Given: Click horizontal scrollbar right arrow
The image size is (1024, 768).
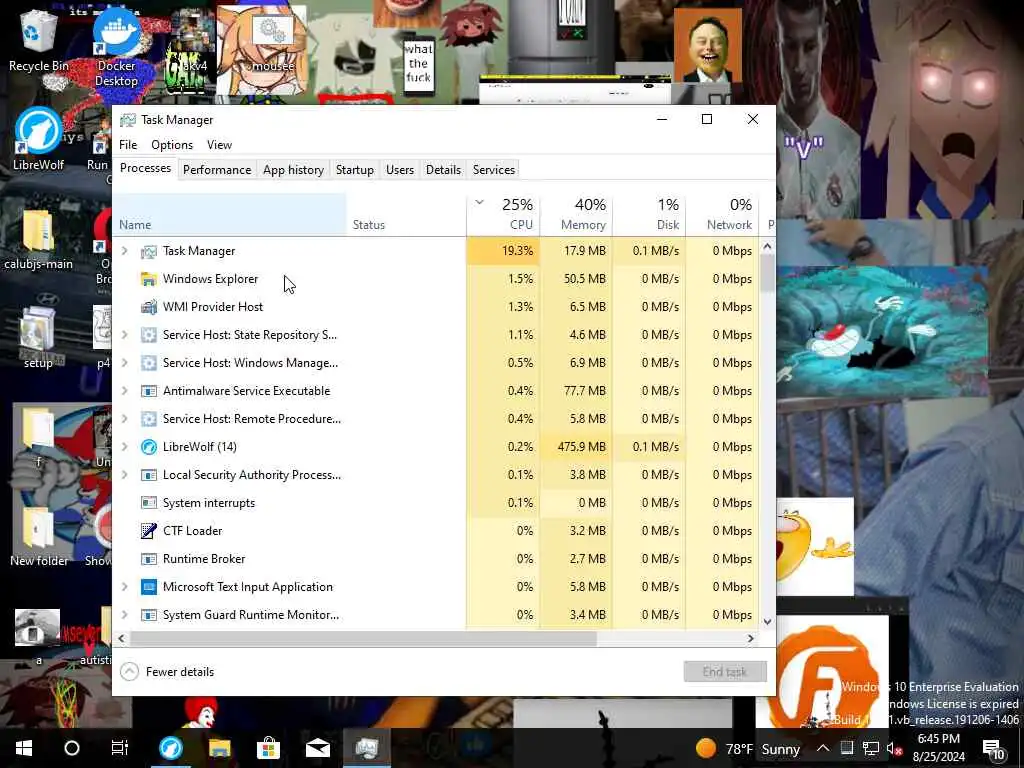Looking at the screenshot, I should click(x=751, y=639).
